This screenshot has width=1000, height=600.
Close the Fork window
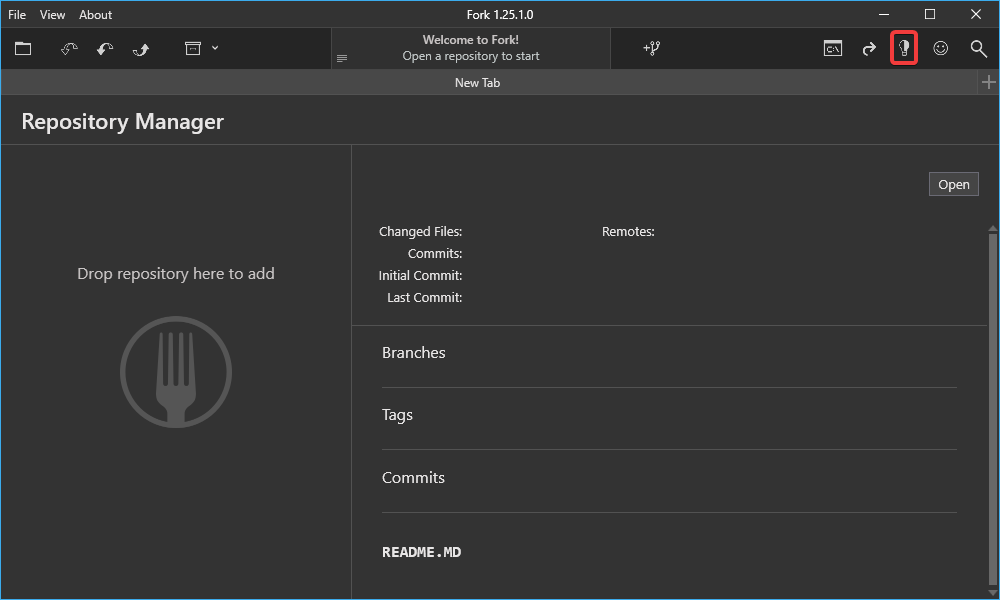click(x=976, y=14)
